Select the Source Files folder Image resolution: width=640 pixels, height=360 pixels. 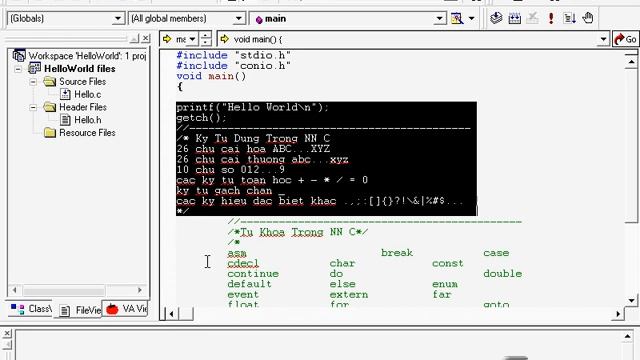[x=82, y=82]
